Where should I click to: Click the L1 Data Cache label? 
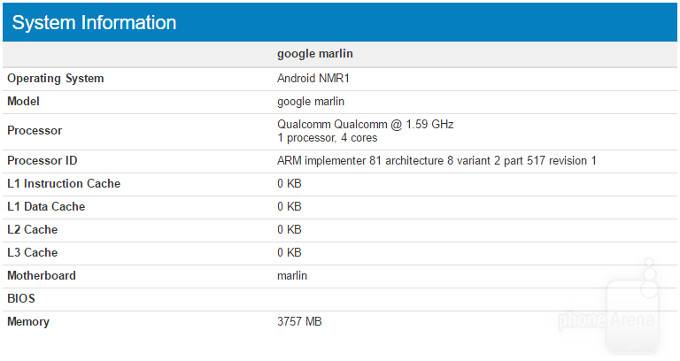[x=46, y=207]
